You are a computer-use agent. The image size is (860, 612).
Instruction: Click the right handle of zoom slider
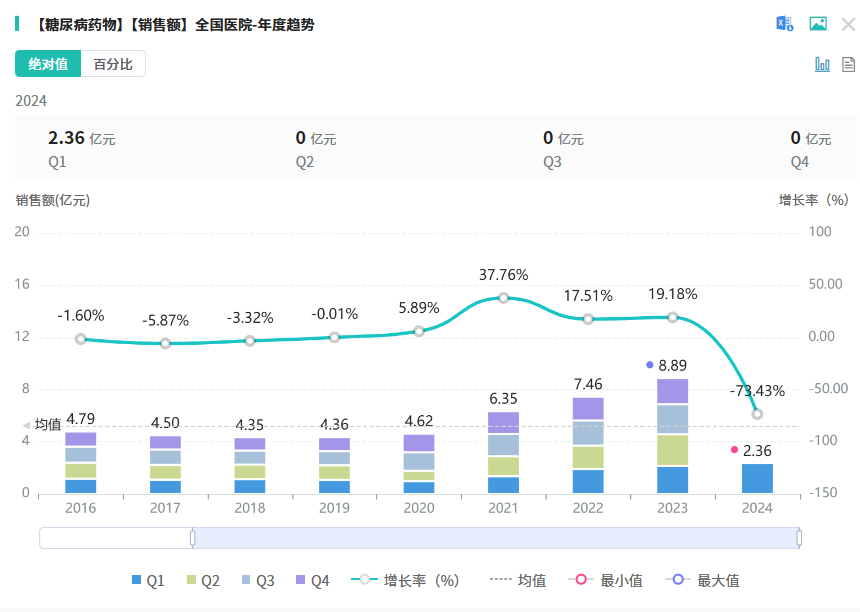coord(799,538)
